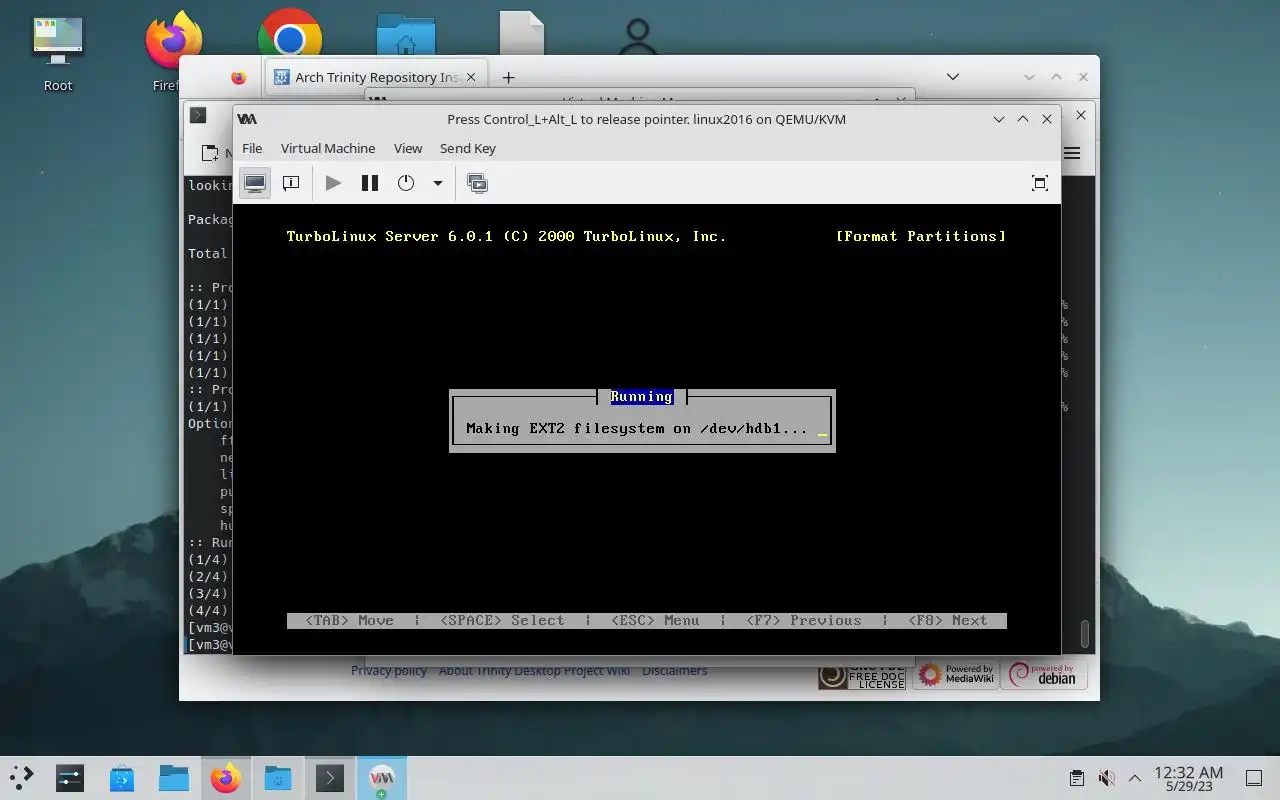This screenshot has width=1280, height=800.
Task: Click the show desktop button
Action: [1253, 778]
